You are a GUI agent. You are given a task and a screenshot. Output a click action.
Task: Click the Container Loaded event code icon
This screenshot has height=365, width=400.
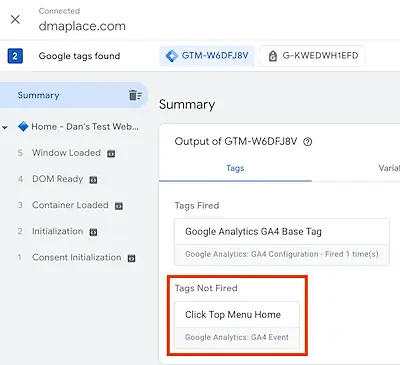pos(119,206)
